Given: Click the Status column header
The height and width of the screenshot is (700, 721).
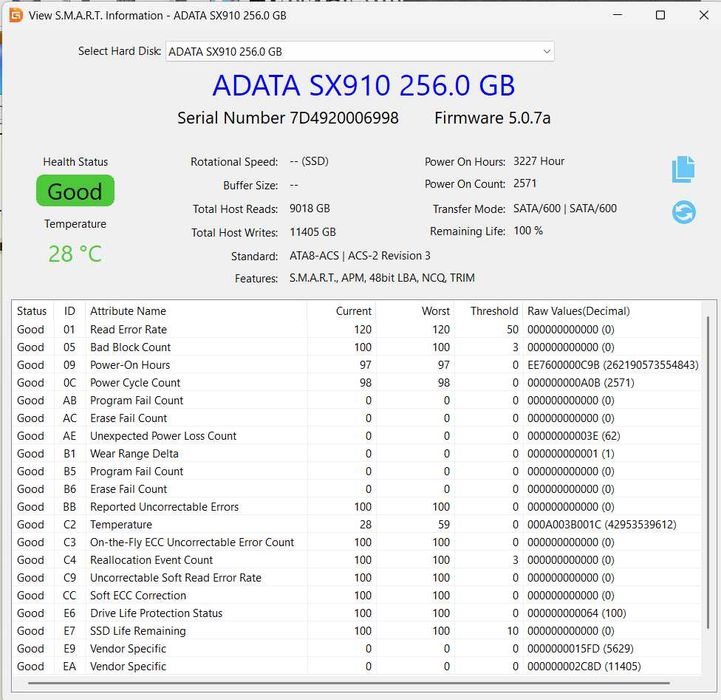Looking at the screenshot, I should 32,311.
